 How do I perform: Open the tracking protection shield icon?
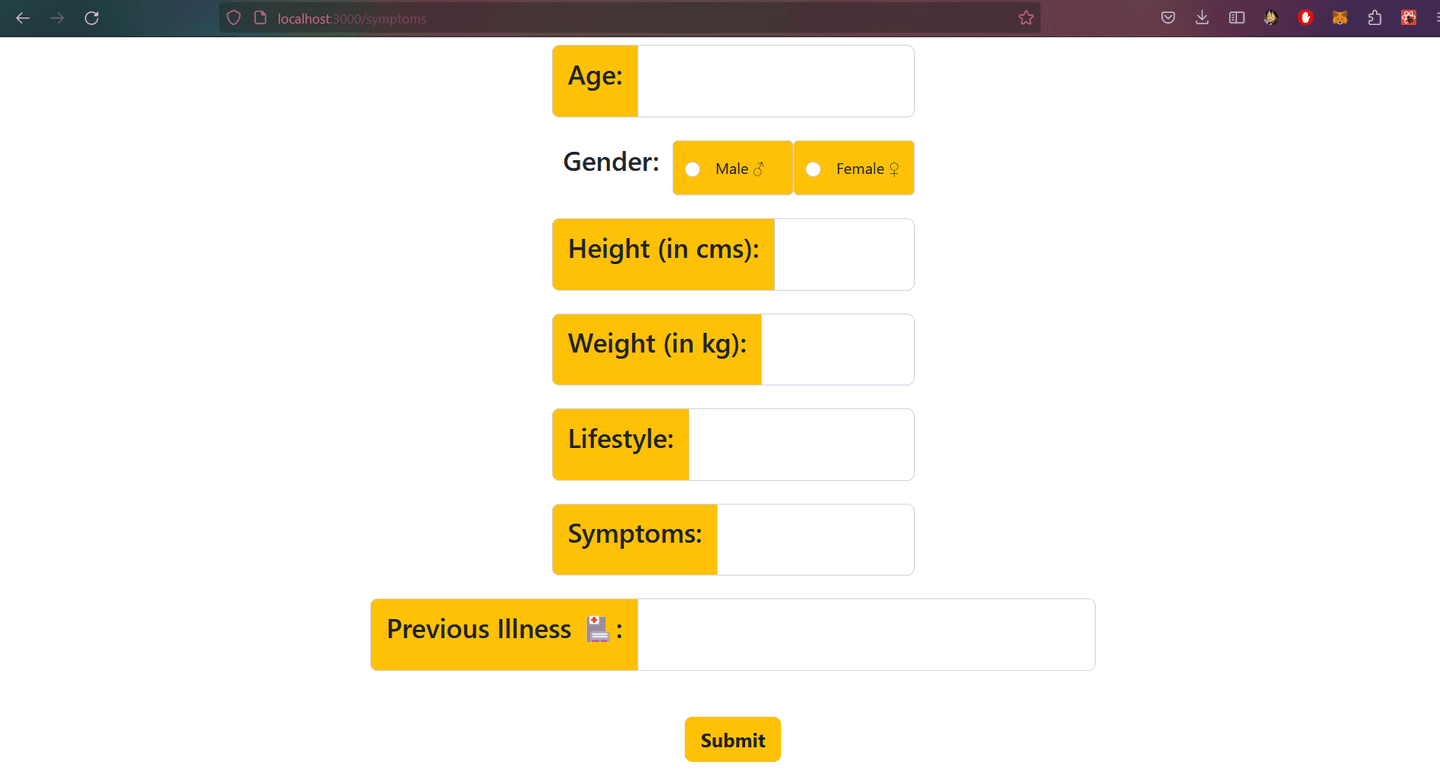[x=234, y=18]
